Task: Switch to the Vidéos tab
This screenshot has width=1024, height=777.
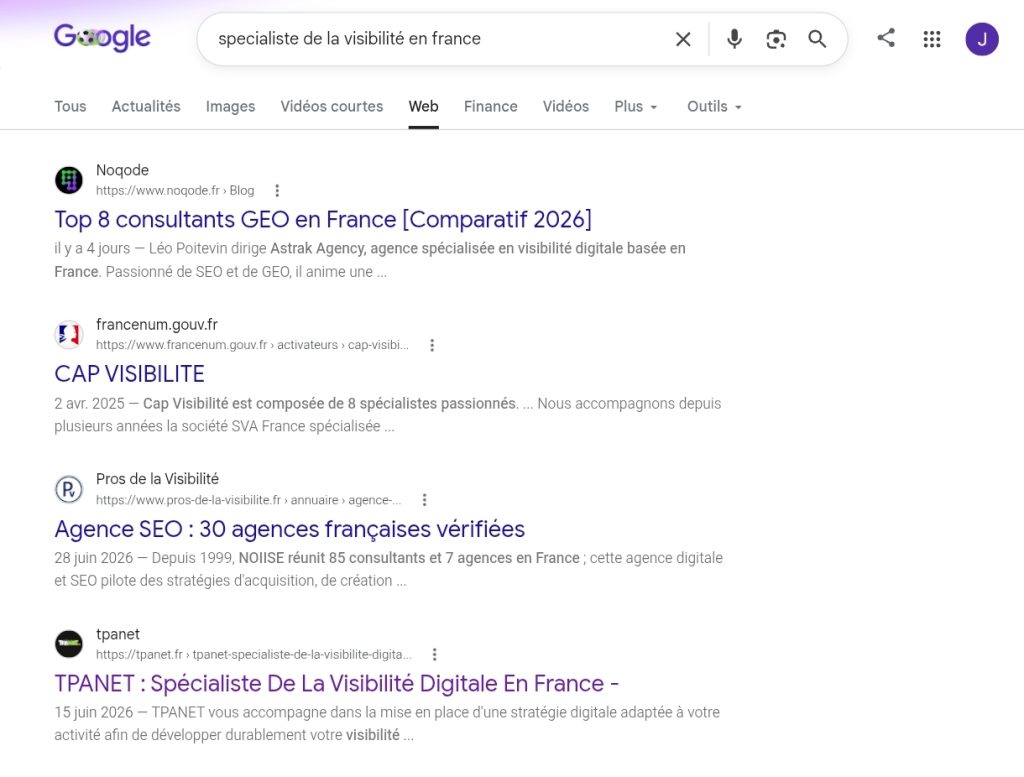Action: point(566,106)
